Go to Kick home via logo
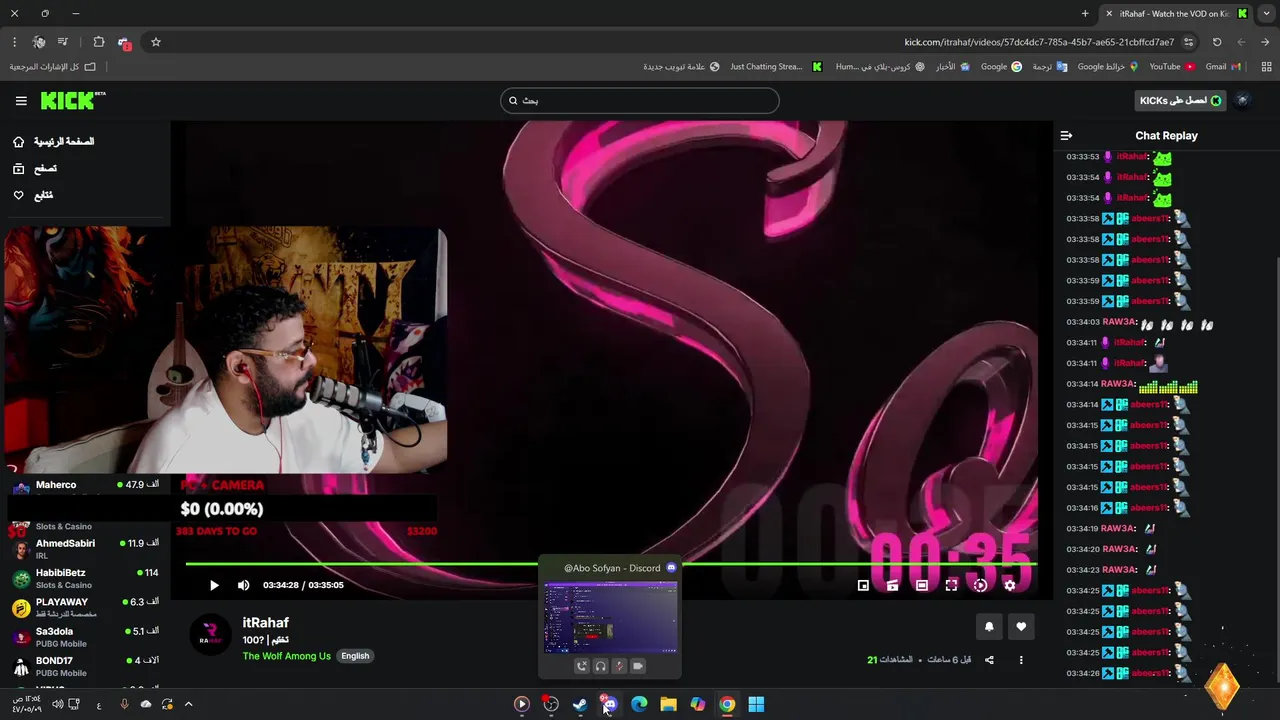 (x=72, y=100)
